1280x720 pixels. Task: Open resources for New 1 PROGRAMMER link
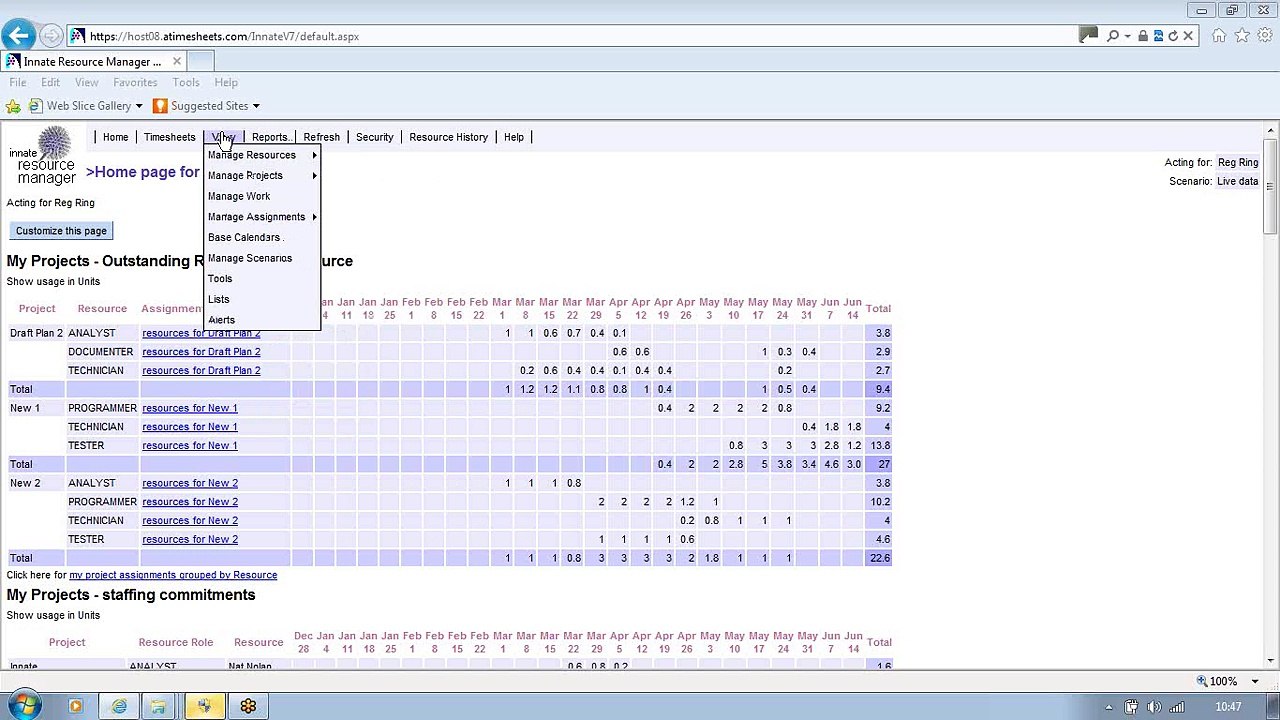190,408
